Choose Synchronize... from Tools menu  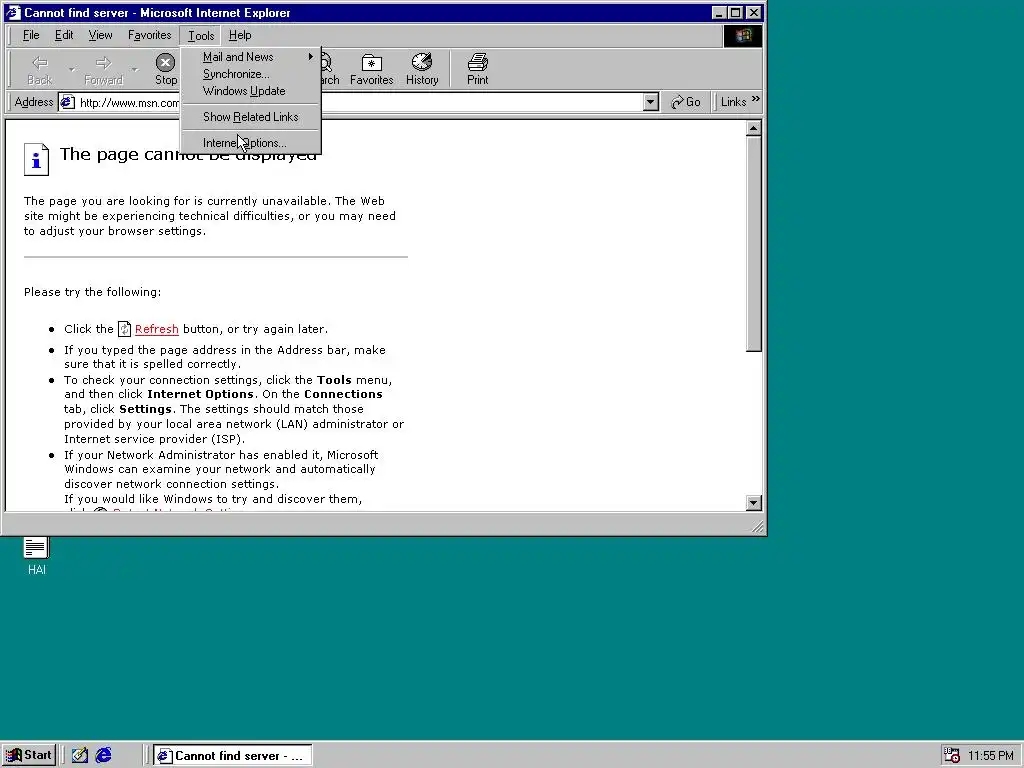(251, 74)
